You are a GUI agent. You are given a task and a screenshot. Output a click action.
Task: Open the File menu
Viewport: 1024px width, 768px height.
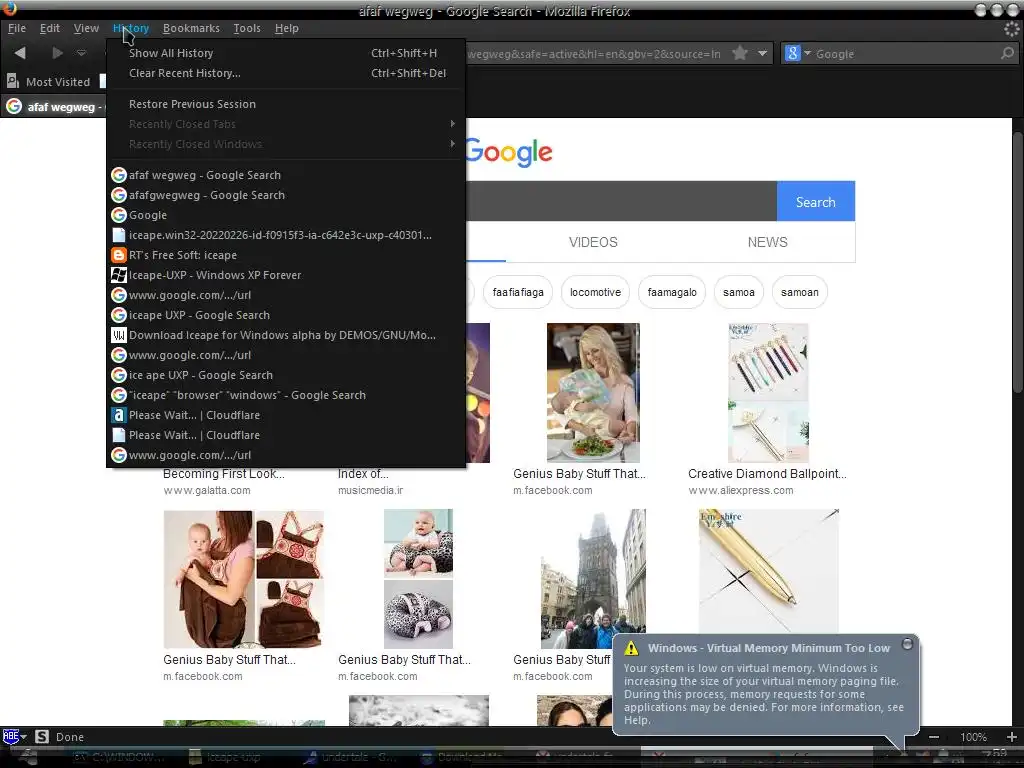click(x=17, y=28)
